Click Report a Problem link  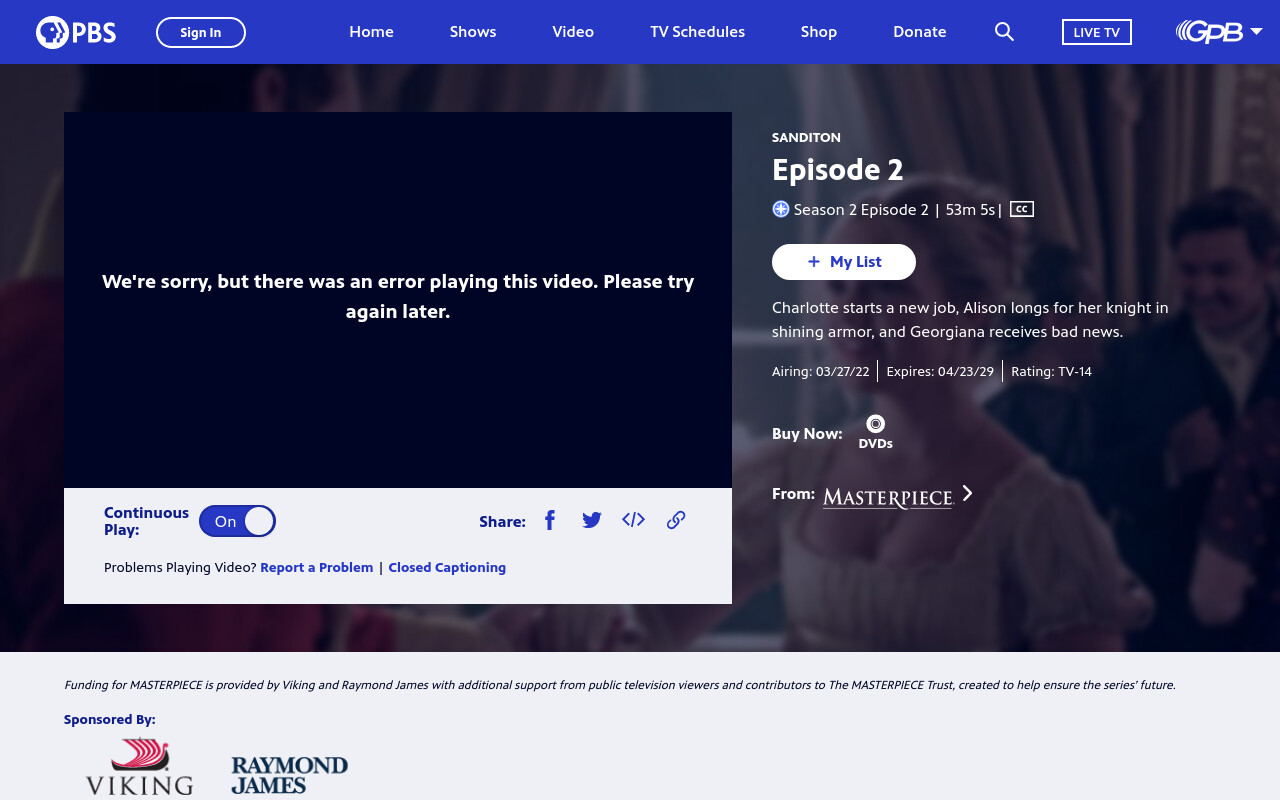pos(316,567)
